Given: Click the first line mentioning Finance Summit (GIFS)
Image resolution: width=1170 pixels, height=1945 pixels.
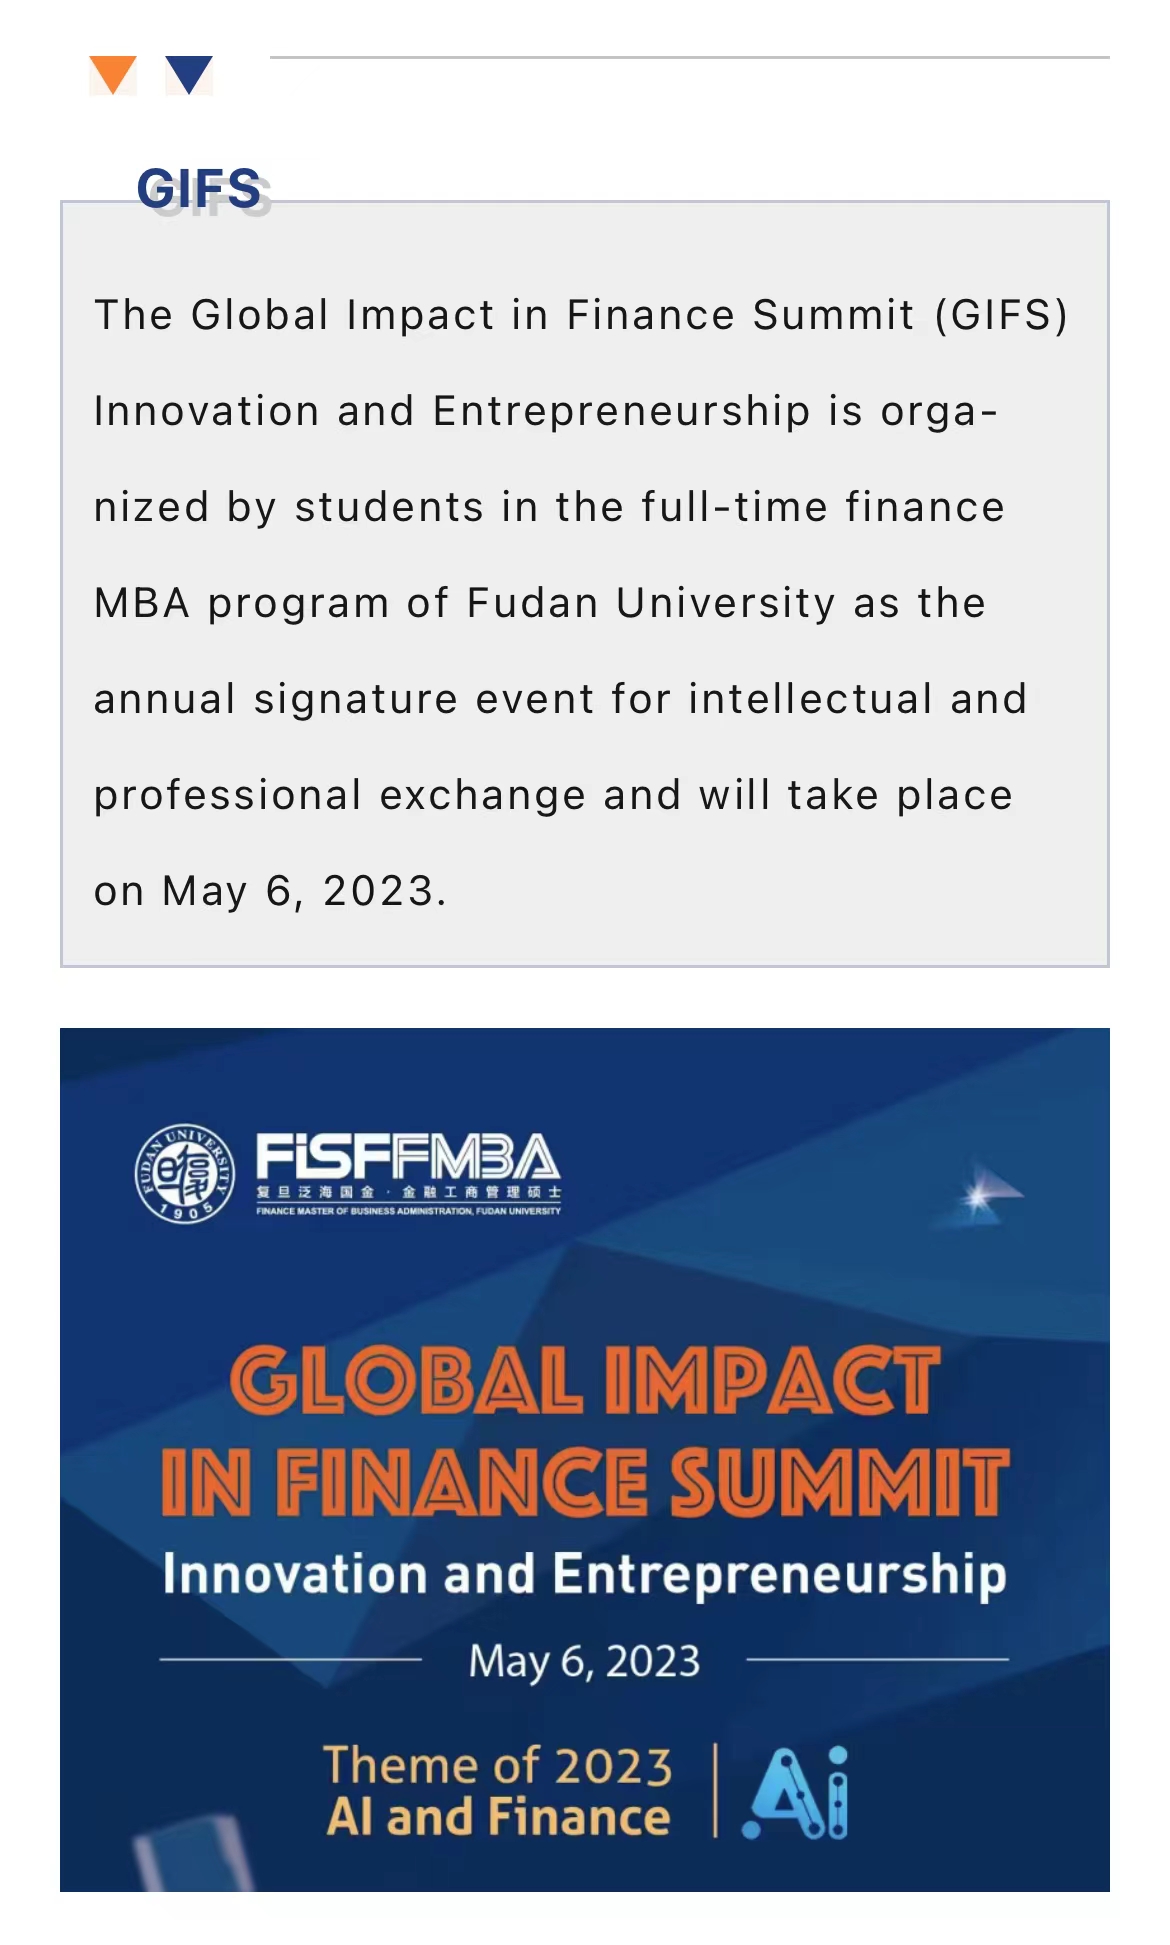Looking at the screenshot, I should coord(581,315).
